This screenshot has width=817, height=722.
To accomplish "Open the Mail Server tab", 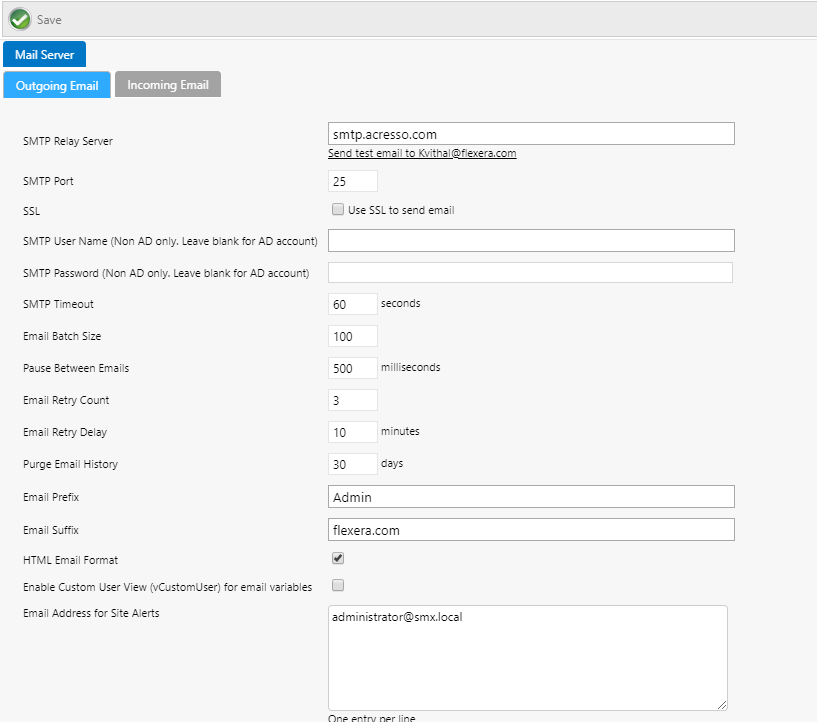I will tap(44, 55).
